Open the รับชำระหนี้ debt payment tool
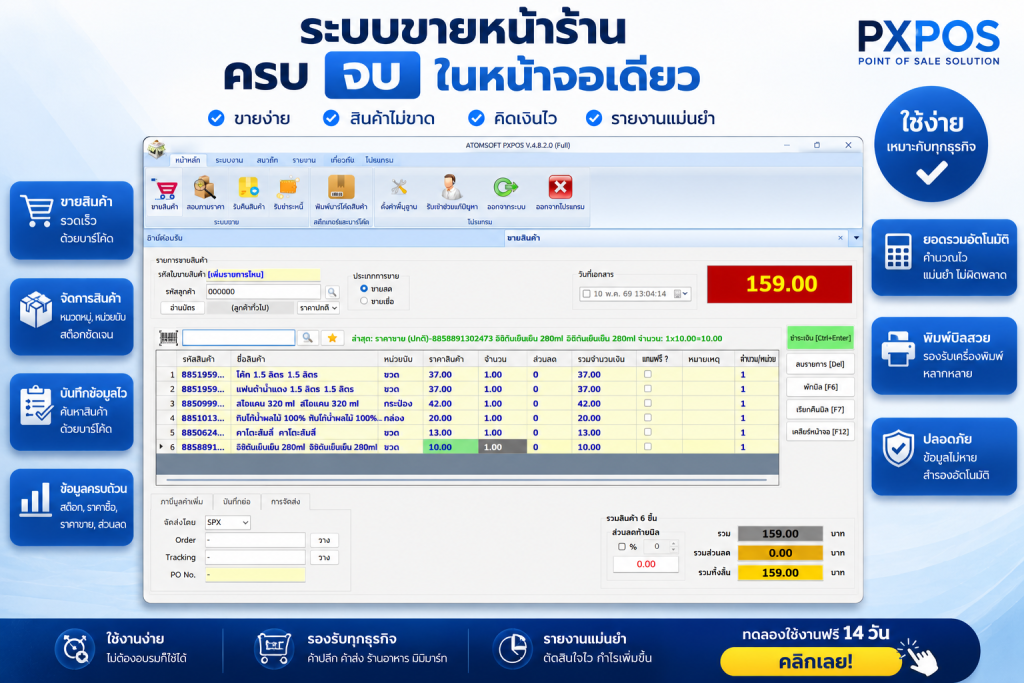This screenshot has height=683, width=1024. tap(288, 194)
